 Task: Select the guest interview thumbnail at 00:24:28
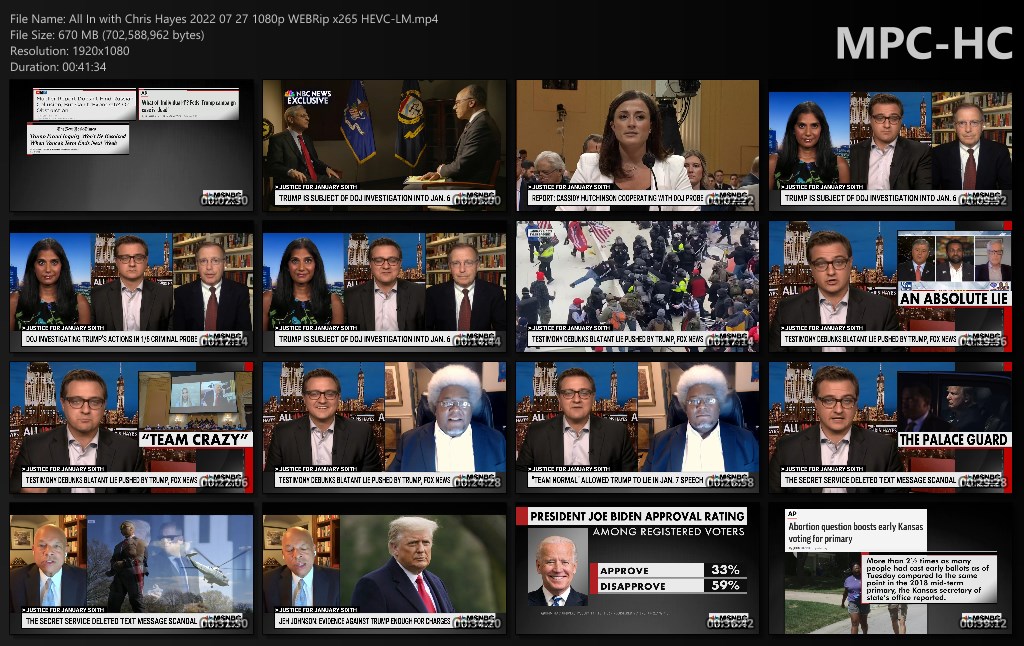click(384, 427)
